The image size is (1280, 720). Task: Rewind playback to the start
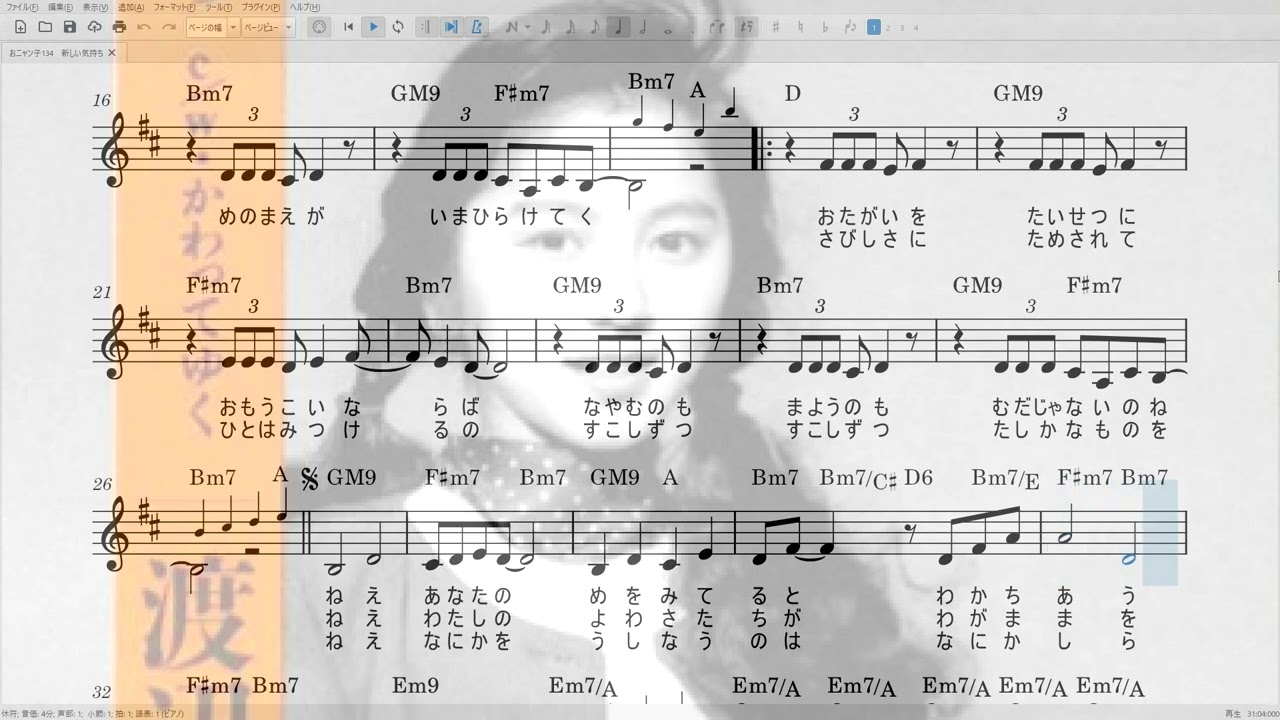pyautogui.click(x=348, y=27)
